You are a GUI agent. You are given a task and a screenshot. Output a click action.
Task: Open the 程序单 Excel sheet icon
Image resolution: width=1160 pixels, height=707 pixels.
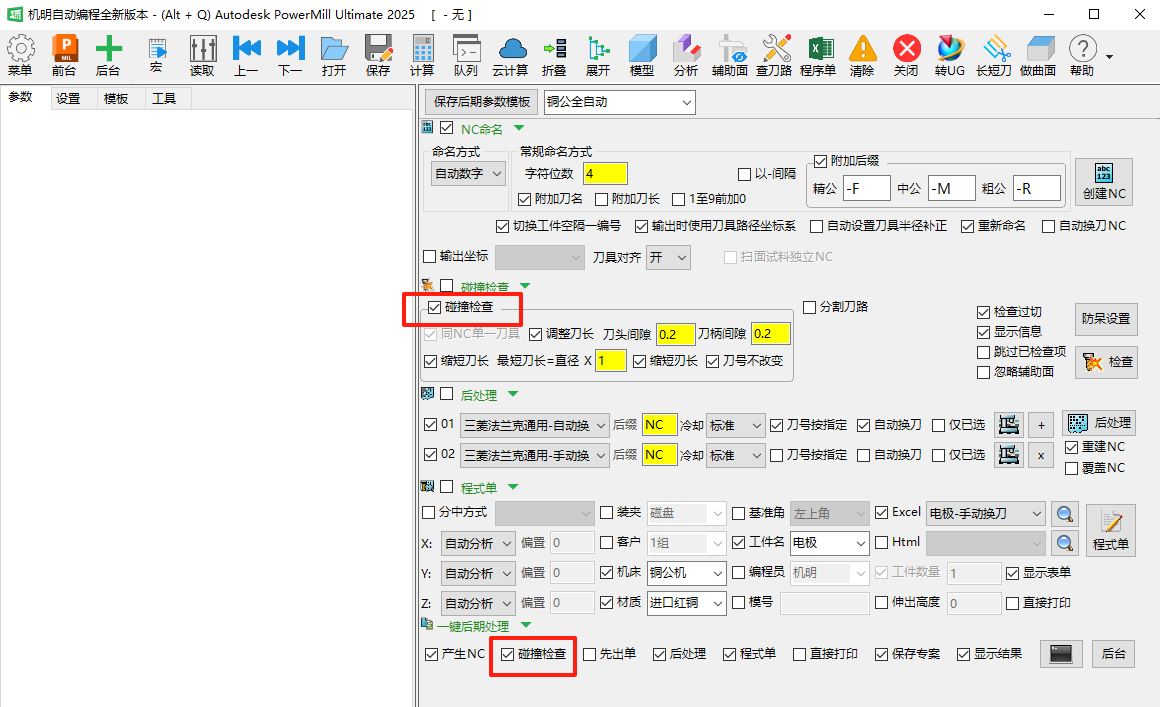pyautogui.click(x=818, y=54)
